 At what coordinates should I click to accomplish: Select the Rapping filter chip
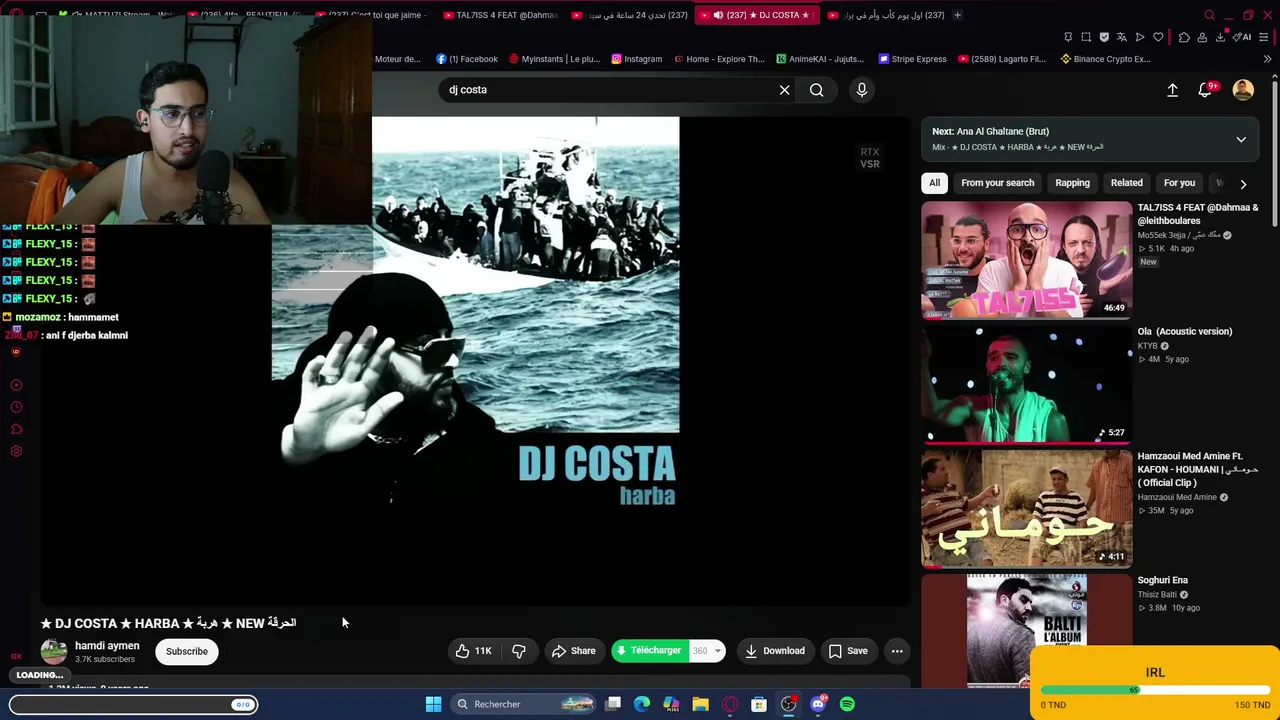pyautogui.click(x=1072, y=183)
